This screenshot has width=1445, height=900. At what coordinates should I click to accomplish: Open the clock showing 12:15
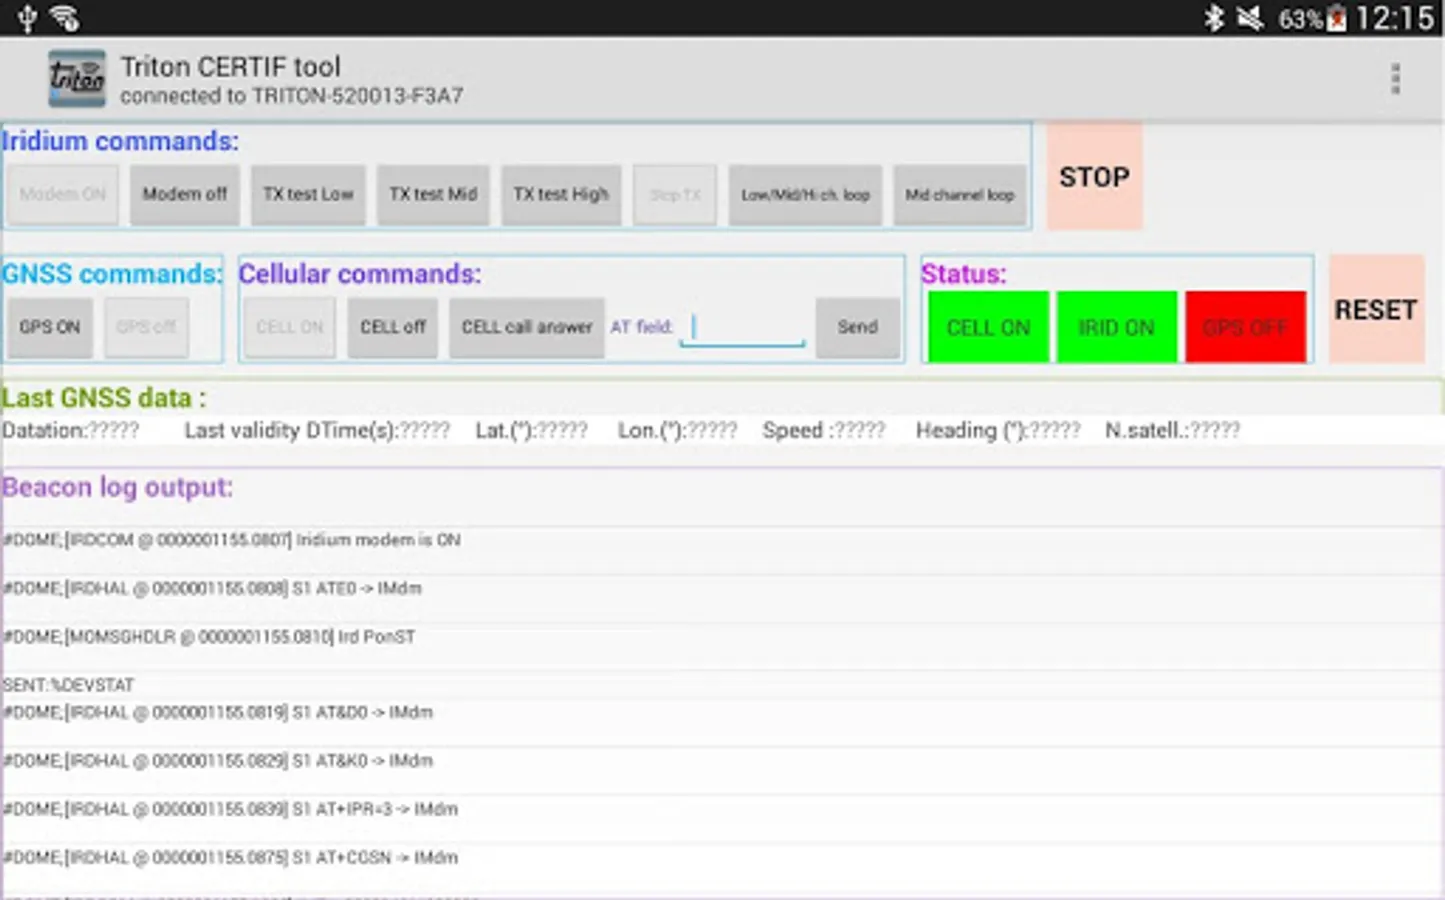(x=1395, y=18)
